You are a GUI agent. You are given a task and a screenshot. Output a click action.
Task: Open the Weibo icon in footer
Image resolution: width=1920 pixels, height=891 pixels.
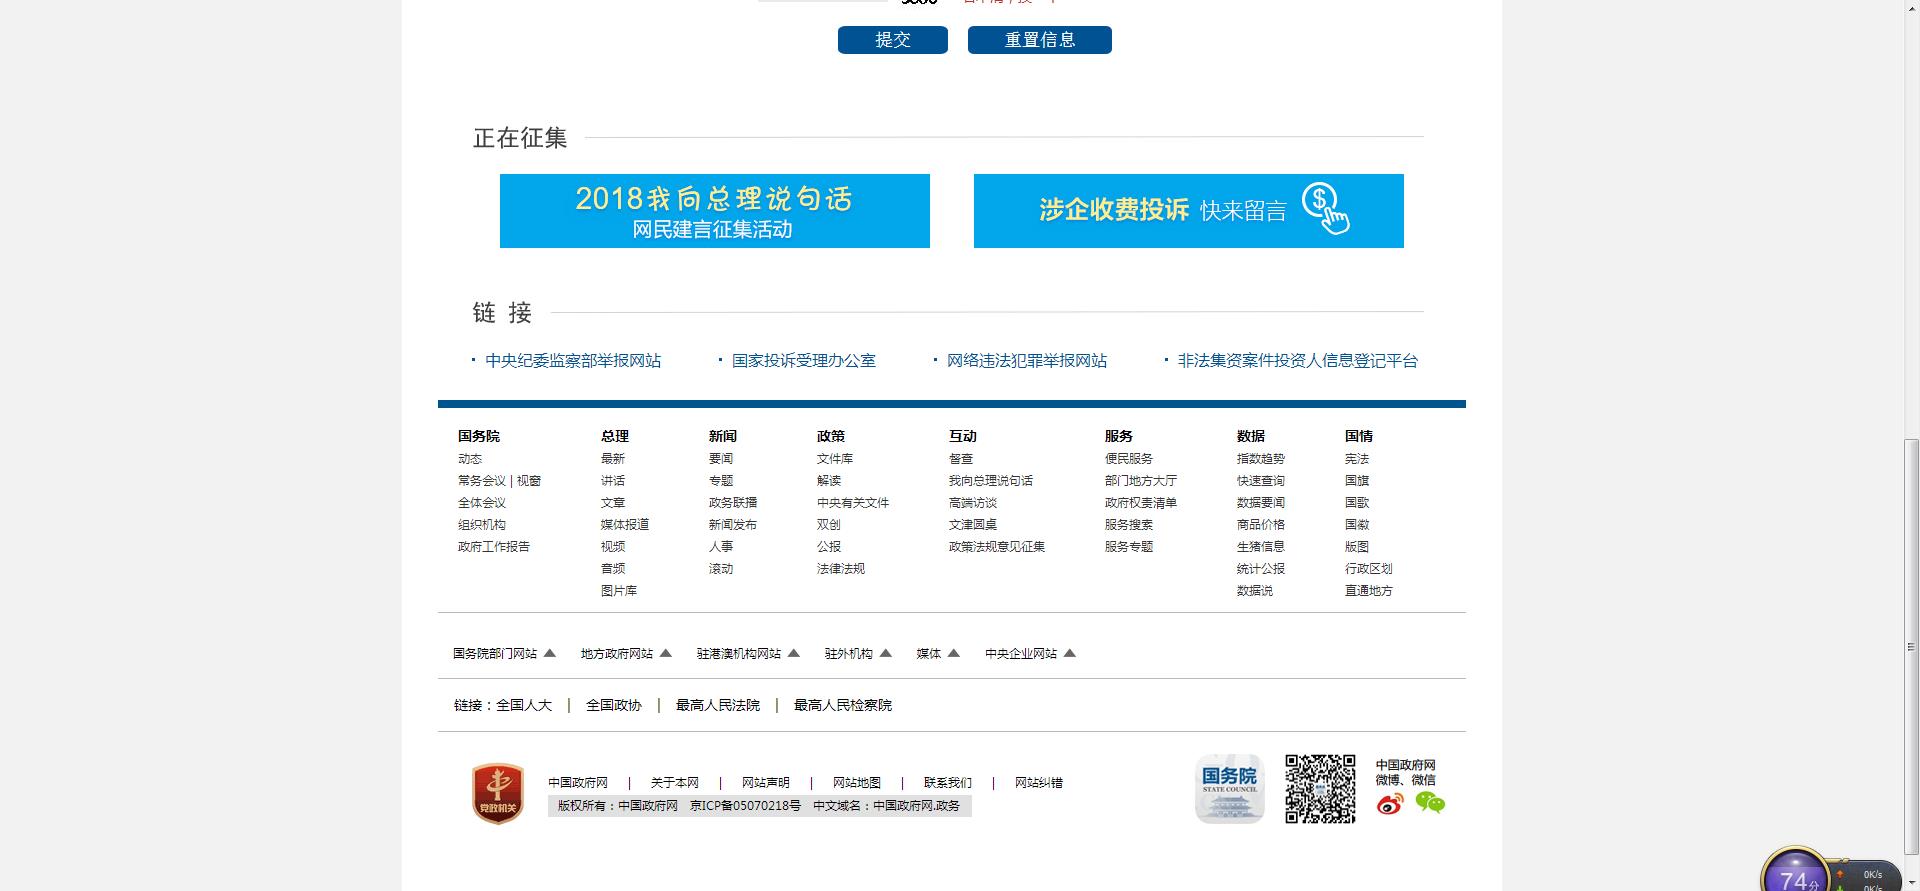[1390, 804]
